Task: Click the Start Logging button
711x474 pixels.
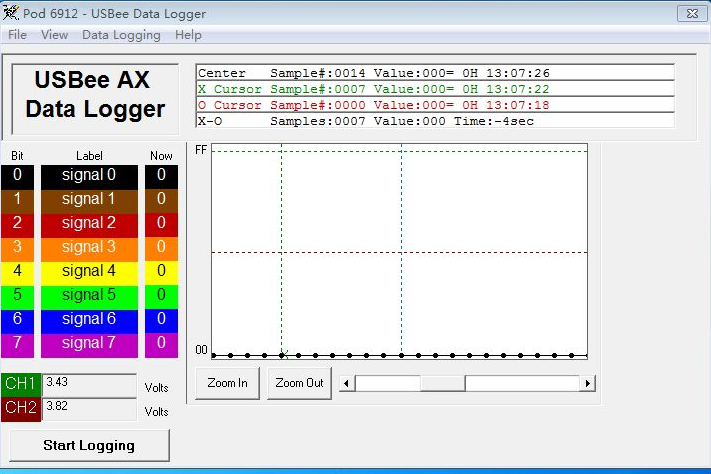Action: [x=89, y=445]
